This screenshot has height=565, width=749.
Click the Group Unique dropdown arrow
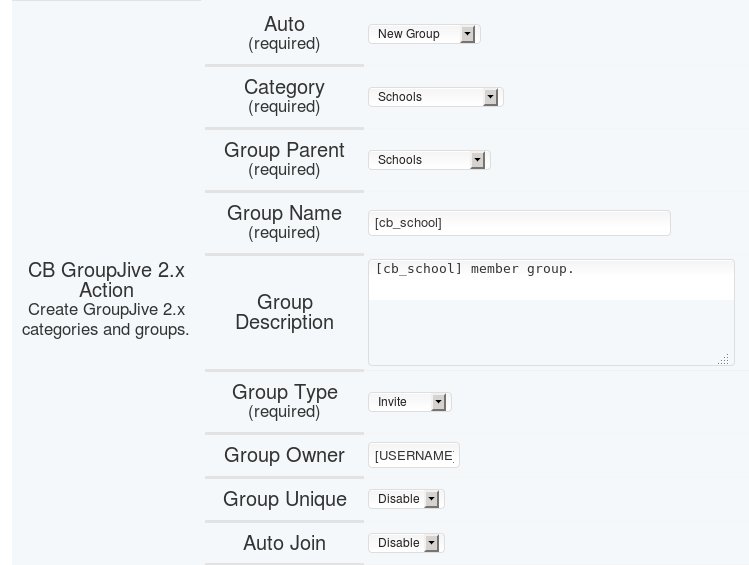432,499
